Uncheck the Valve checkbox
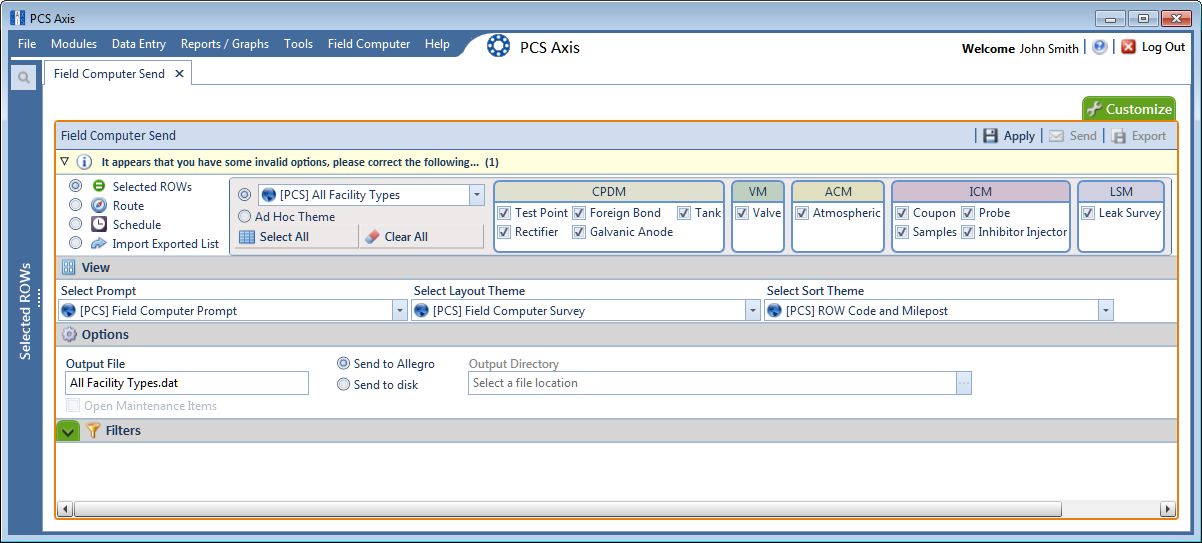This screenshot has height=543, width=1202. tap(742, 213)
